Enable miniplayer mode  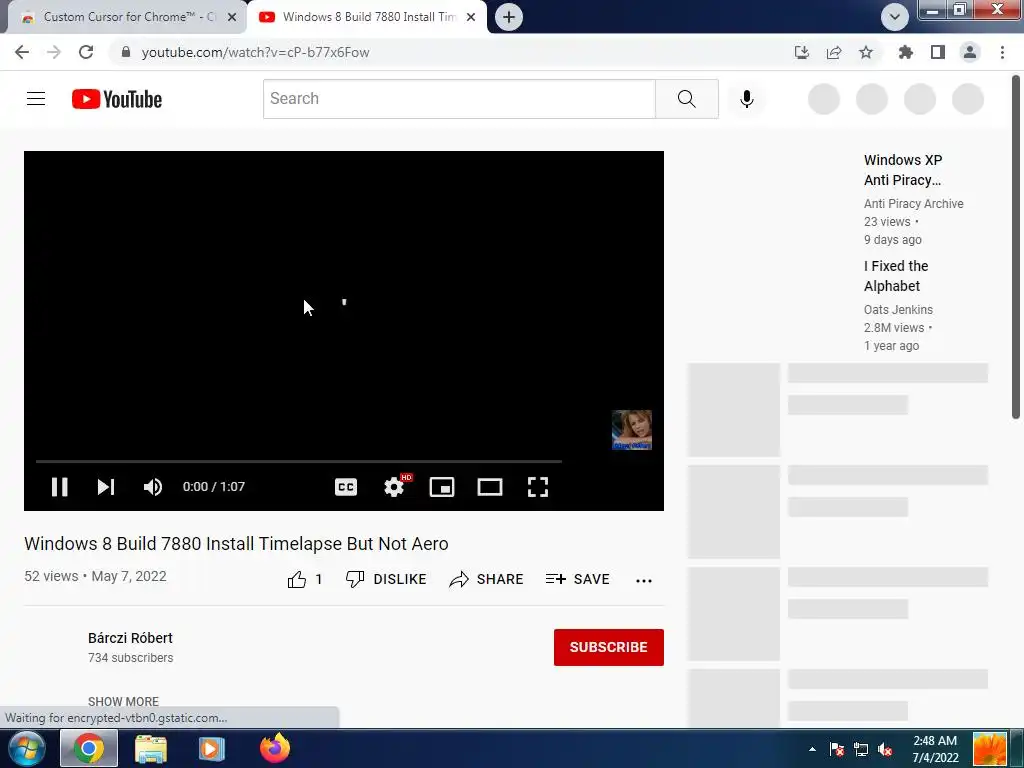click(x=442, y=487)
